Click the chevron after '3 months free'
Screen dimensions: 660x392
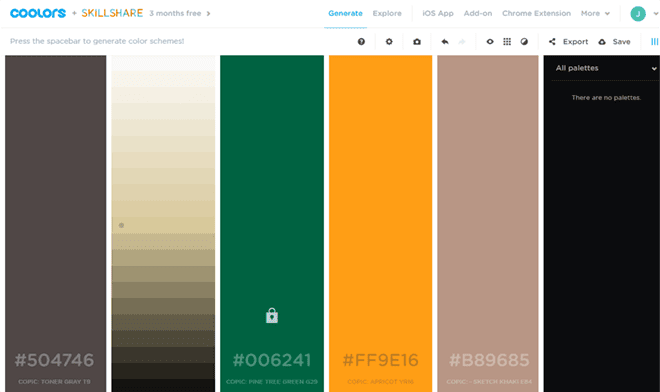(208, 13)
